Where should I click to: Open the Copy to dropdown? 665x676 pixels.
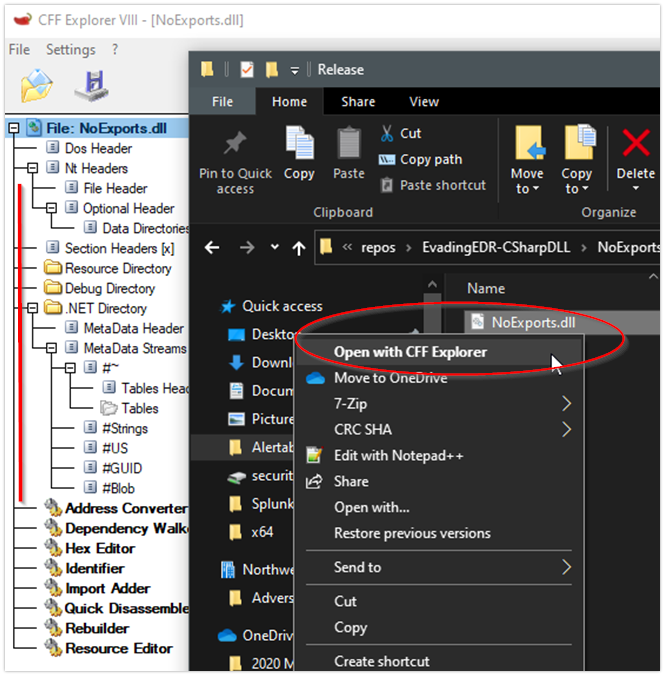[x=577, y=160]
